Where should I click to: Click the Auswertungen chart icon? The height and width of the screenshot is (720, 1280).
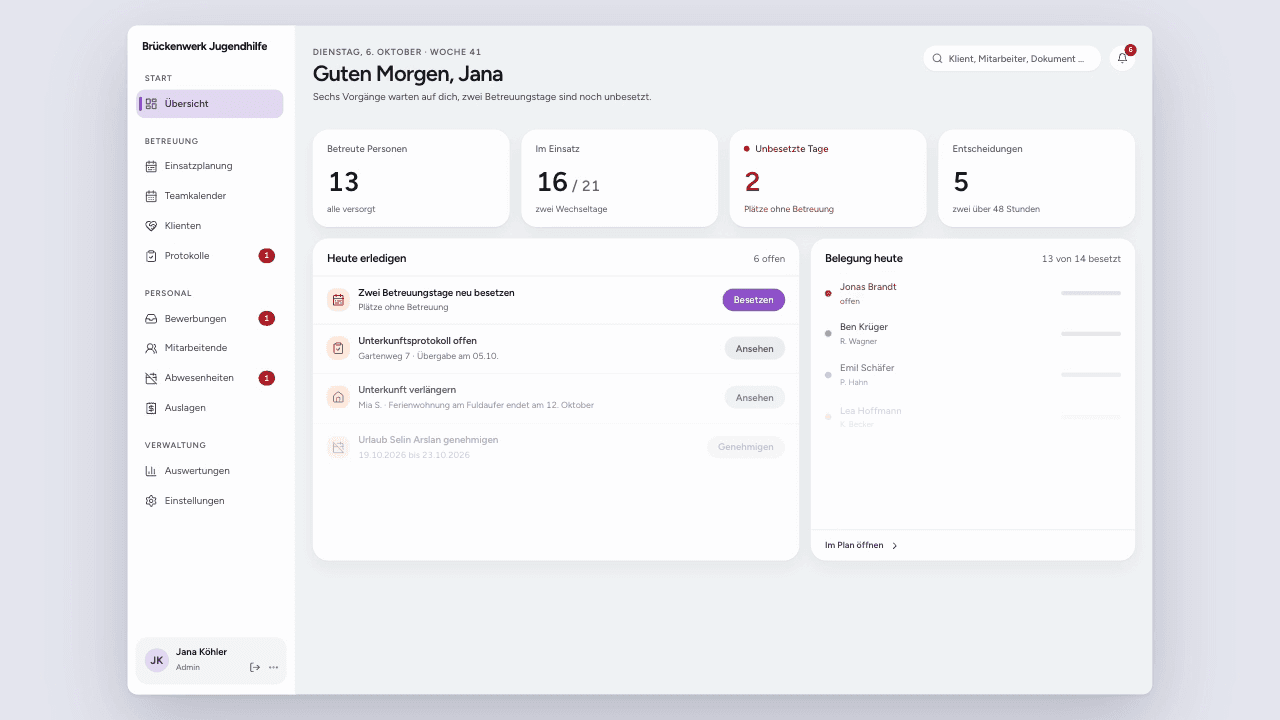tap(151, 471)
